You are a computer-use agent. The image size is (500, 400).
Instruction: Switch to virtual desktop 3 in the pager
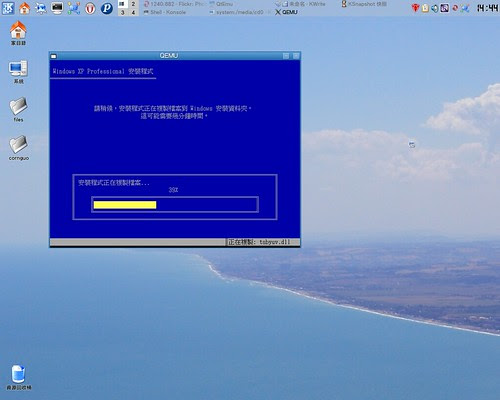(122, 12)
